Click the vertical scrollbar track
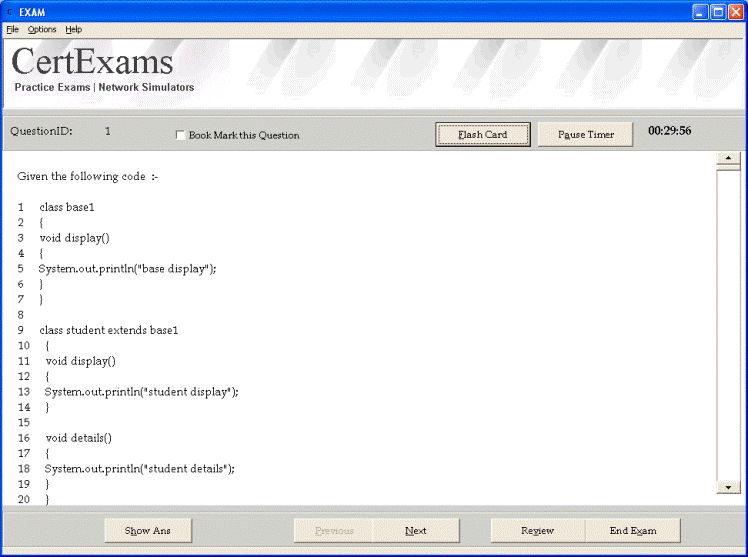 pyautogui.click(x=728, y=326)
